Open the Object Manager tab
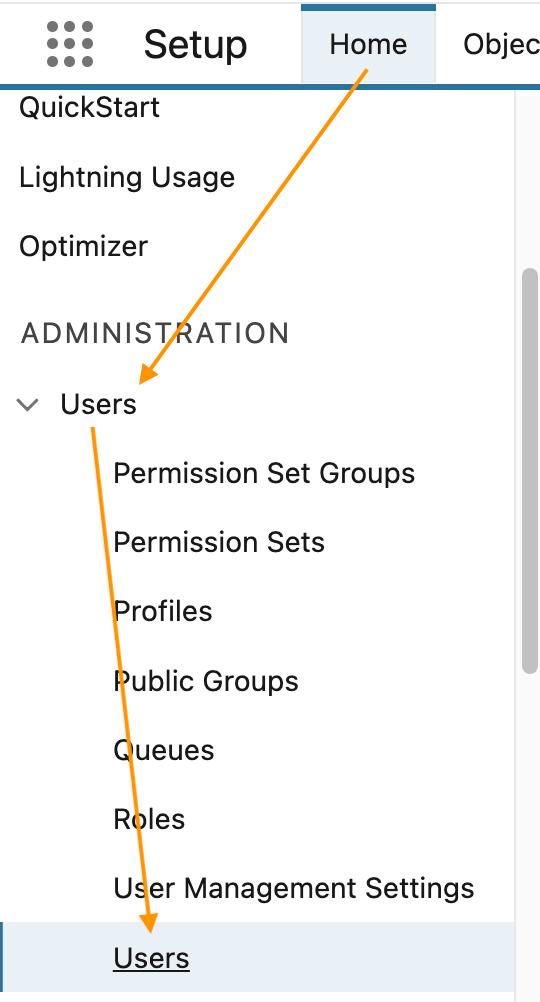The height and width of the screenshot is (1002, 540). (501, 44)
